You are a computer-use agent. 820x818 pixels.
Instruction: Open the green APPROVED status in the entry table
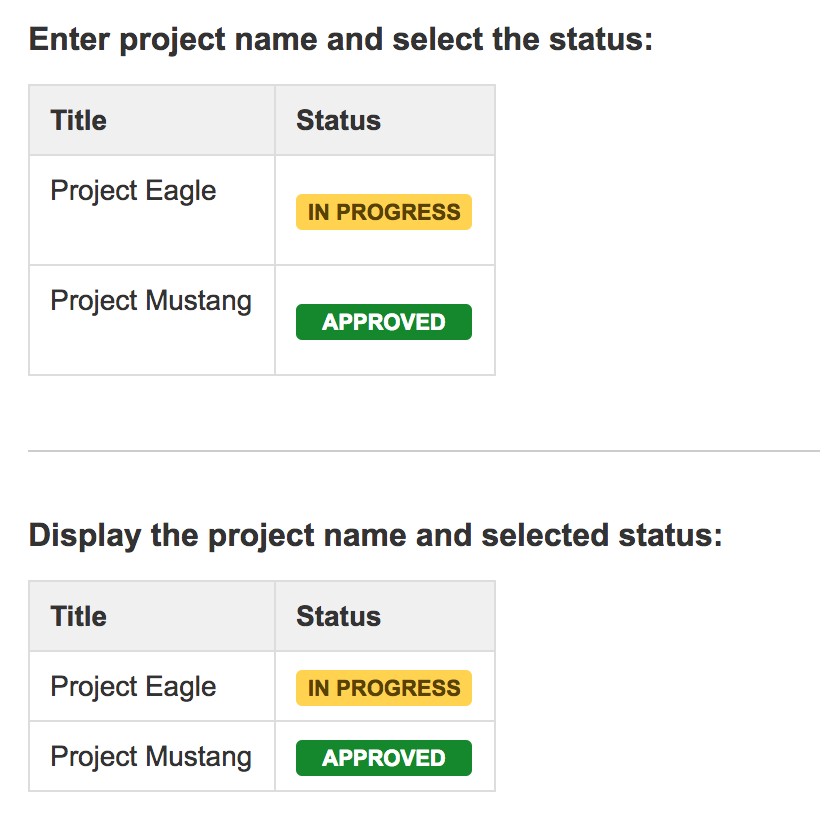pos(384,322)
